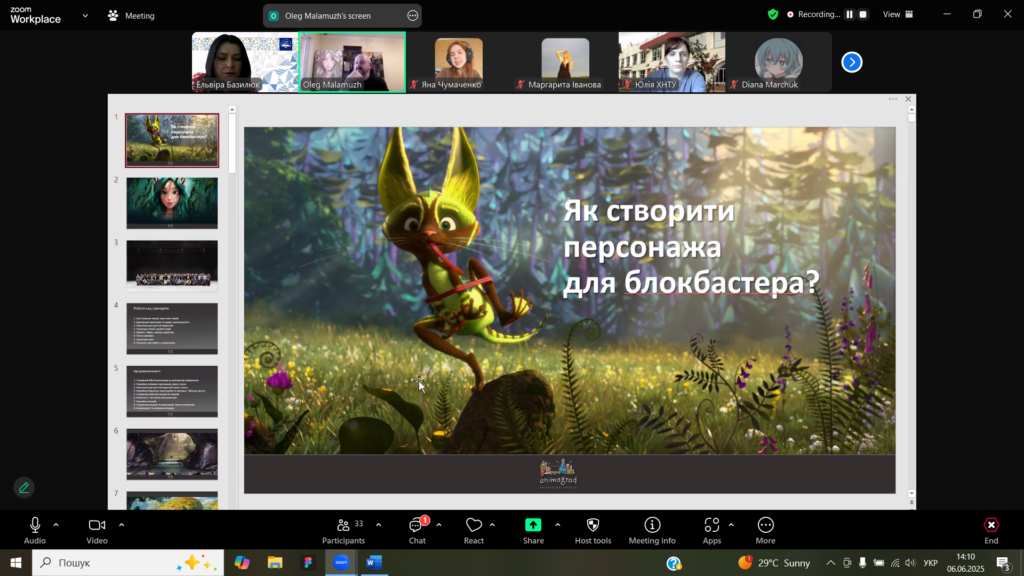
Task: Open clock and date 14:10
Action: point(965,562)
